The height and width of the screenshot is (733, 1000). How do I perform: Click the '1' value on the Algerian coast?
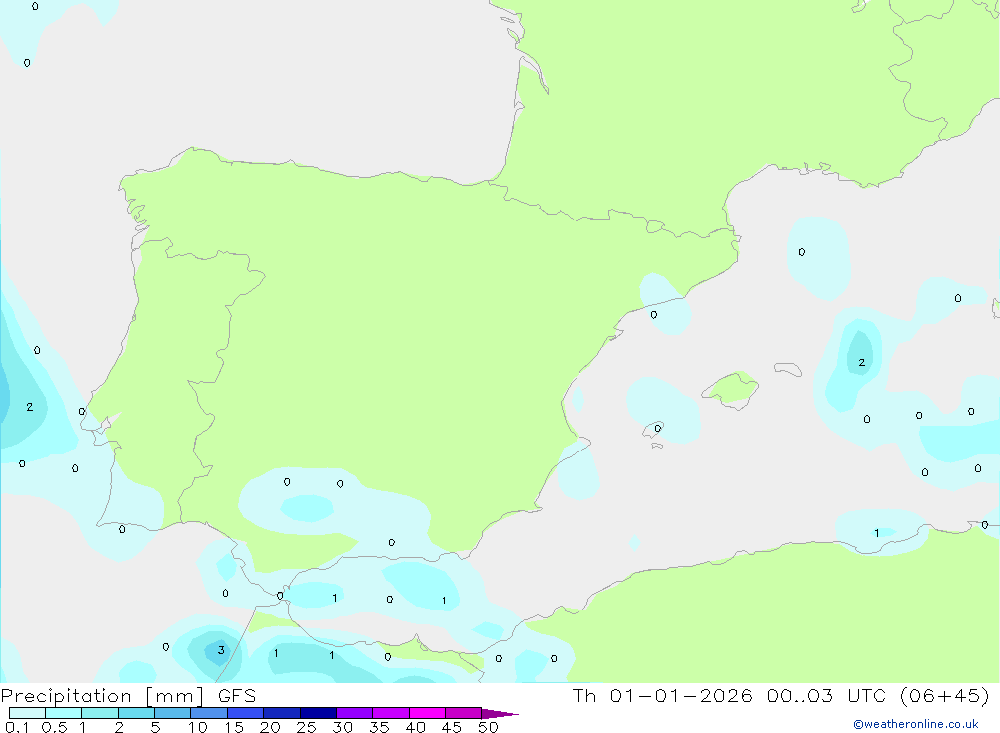877,533
